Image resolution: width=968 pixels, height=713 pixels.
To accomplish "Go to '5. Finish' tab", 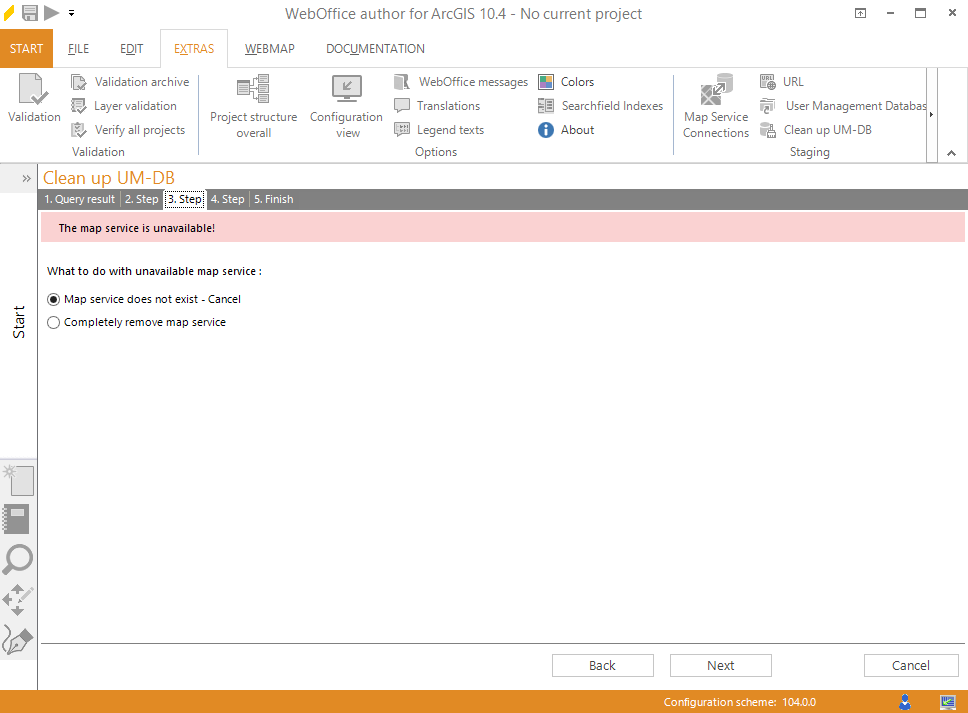I will (x=273, y=199).
